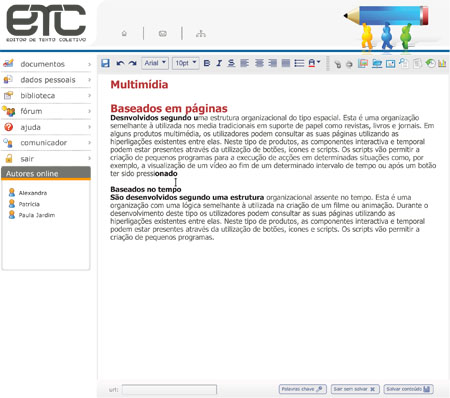Click the biblioteca folder icon
The image size is (450, 398).
click(x=8, y=95)
